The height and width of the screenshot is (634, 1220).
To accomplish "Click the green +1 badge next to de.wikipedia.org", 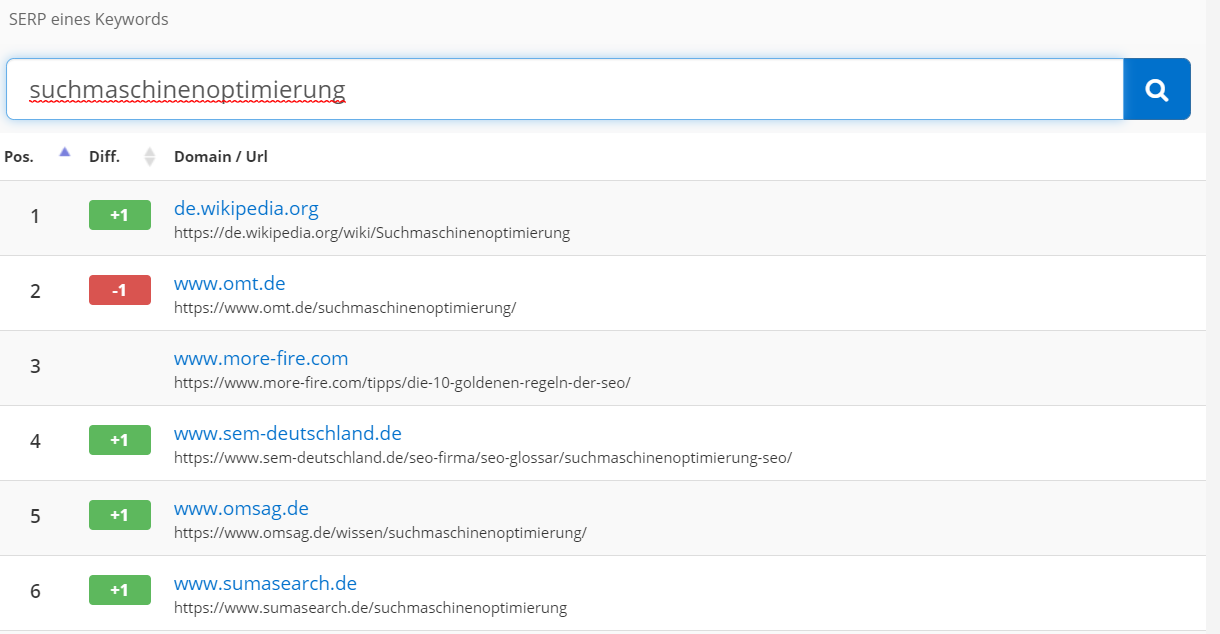I will 120,214.
